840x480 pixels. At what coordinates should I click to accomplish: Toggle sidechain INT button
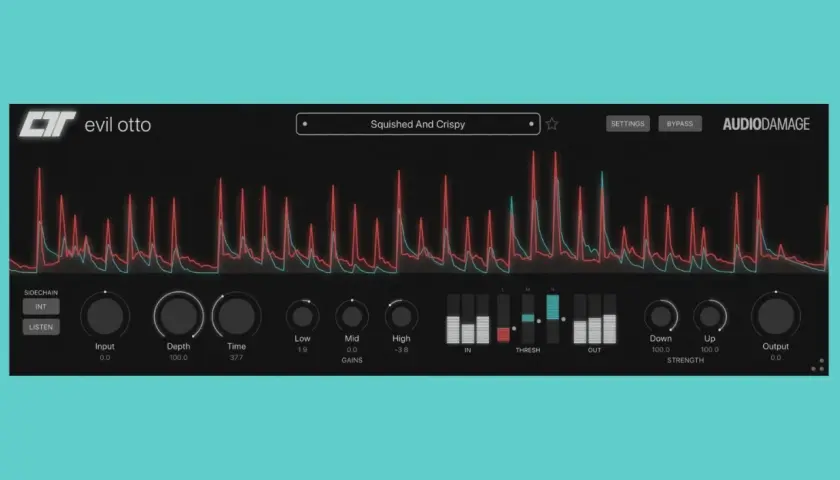click(x=41, y=307)
